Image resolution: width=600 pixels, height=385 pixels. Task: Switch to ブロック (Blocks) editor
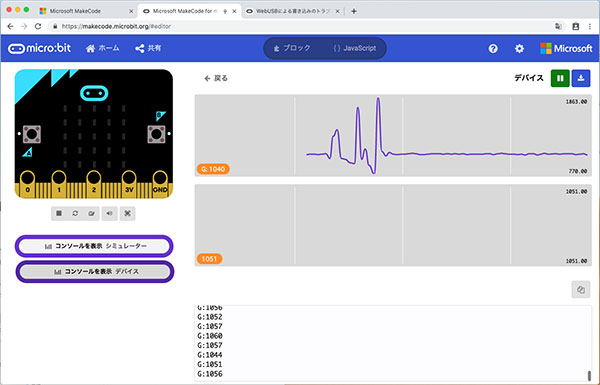click(x=292, y=48)
